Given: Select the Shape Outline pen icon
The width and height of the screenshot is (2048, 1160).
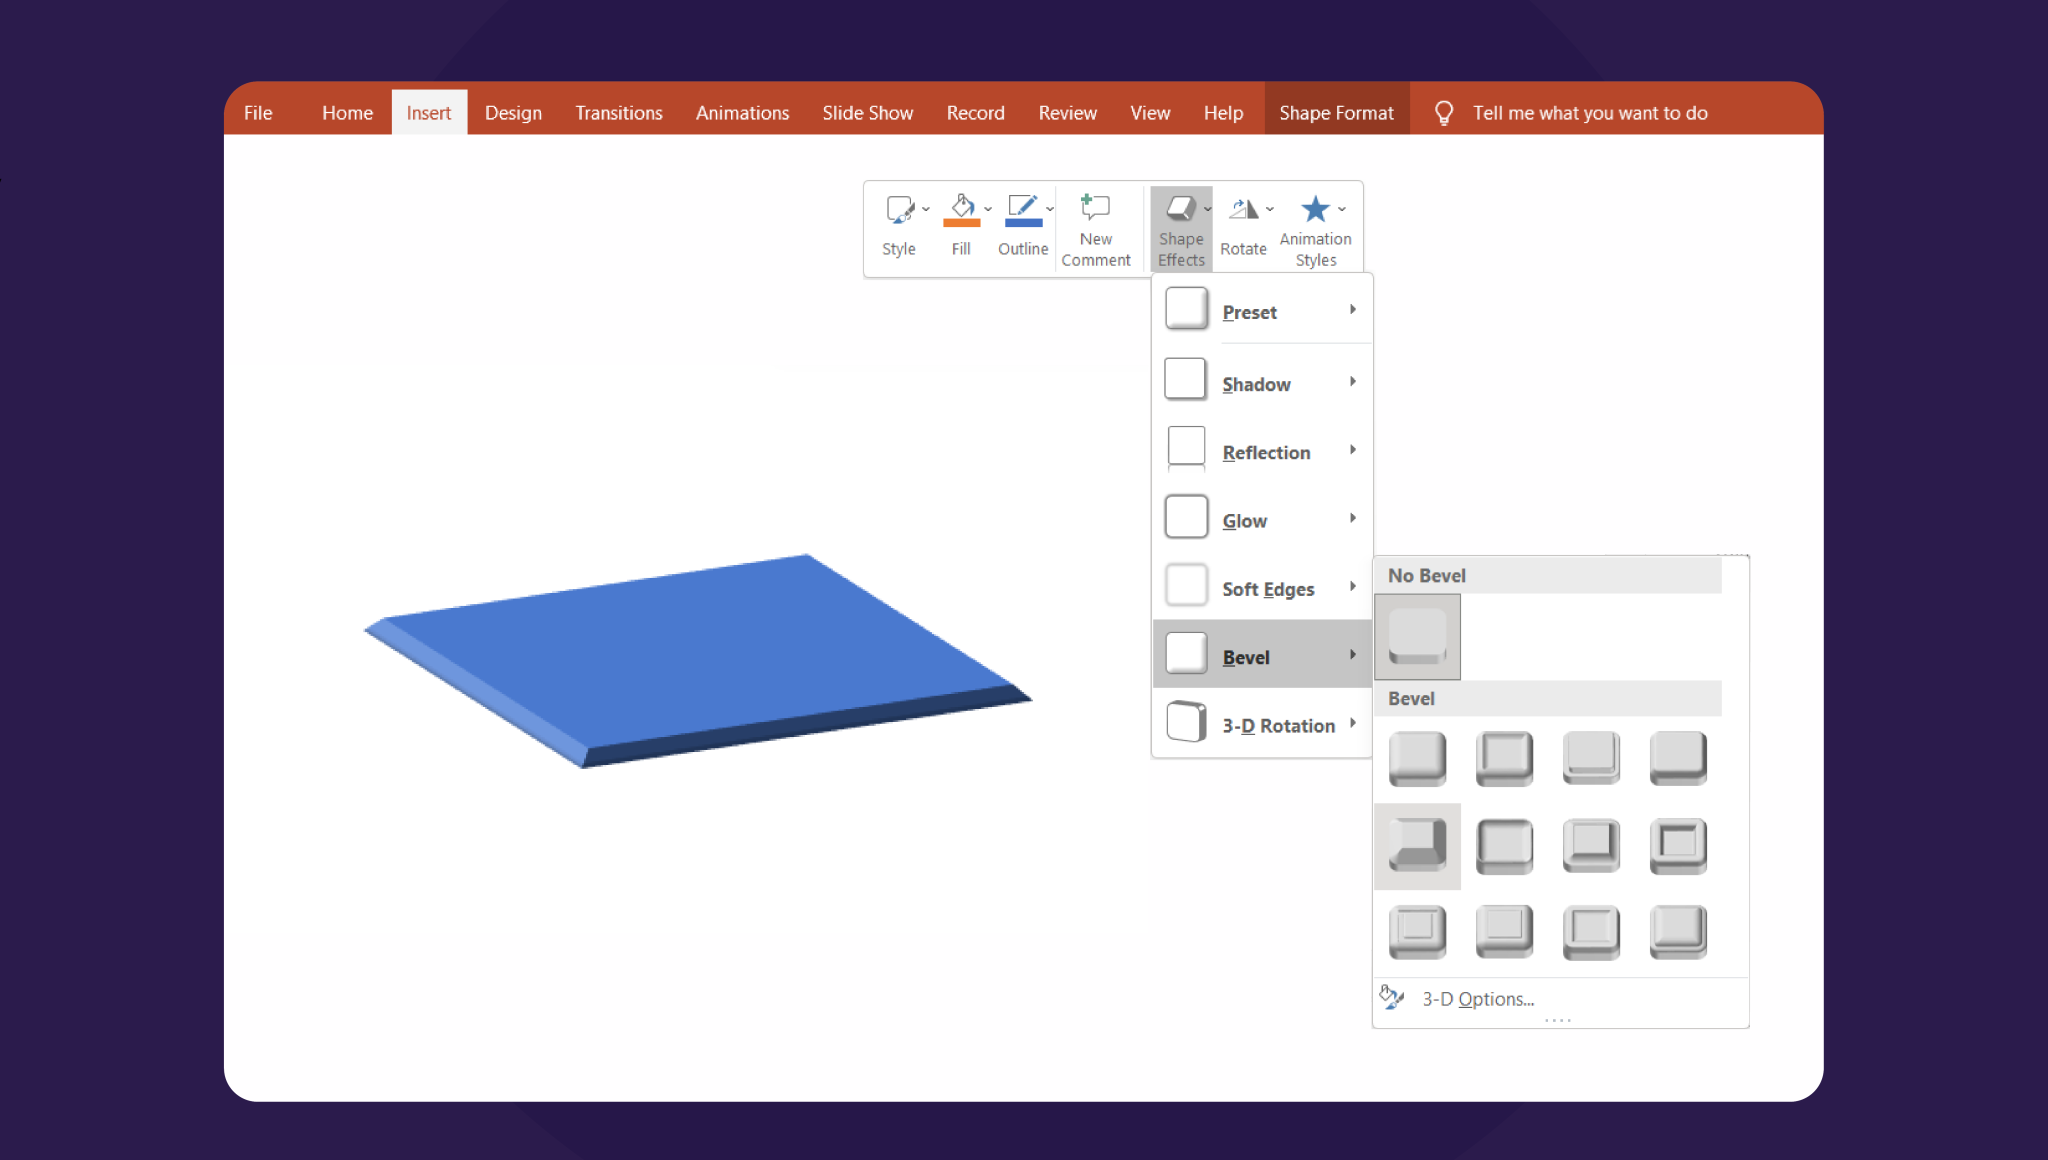Looking at the screenshot, I should 1021,208.
